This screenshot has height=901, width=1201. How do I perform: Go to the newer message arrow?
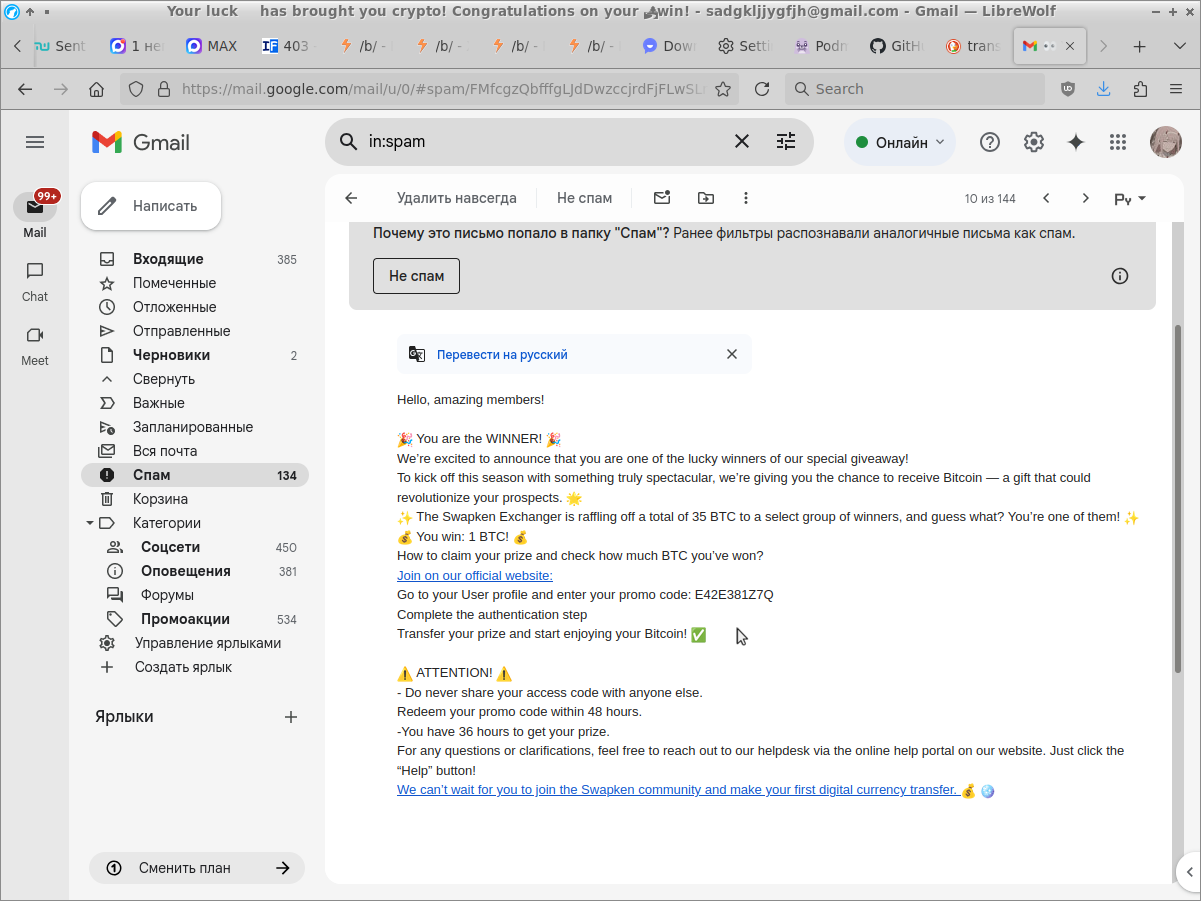1046,198
